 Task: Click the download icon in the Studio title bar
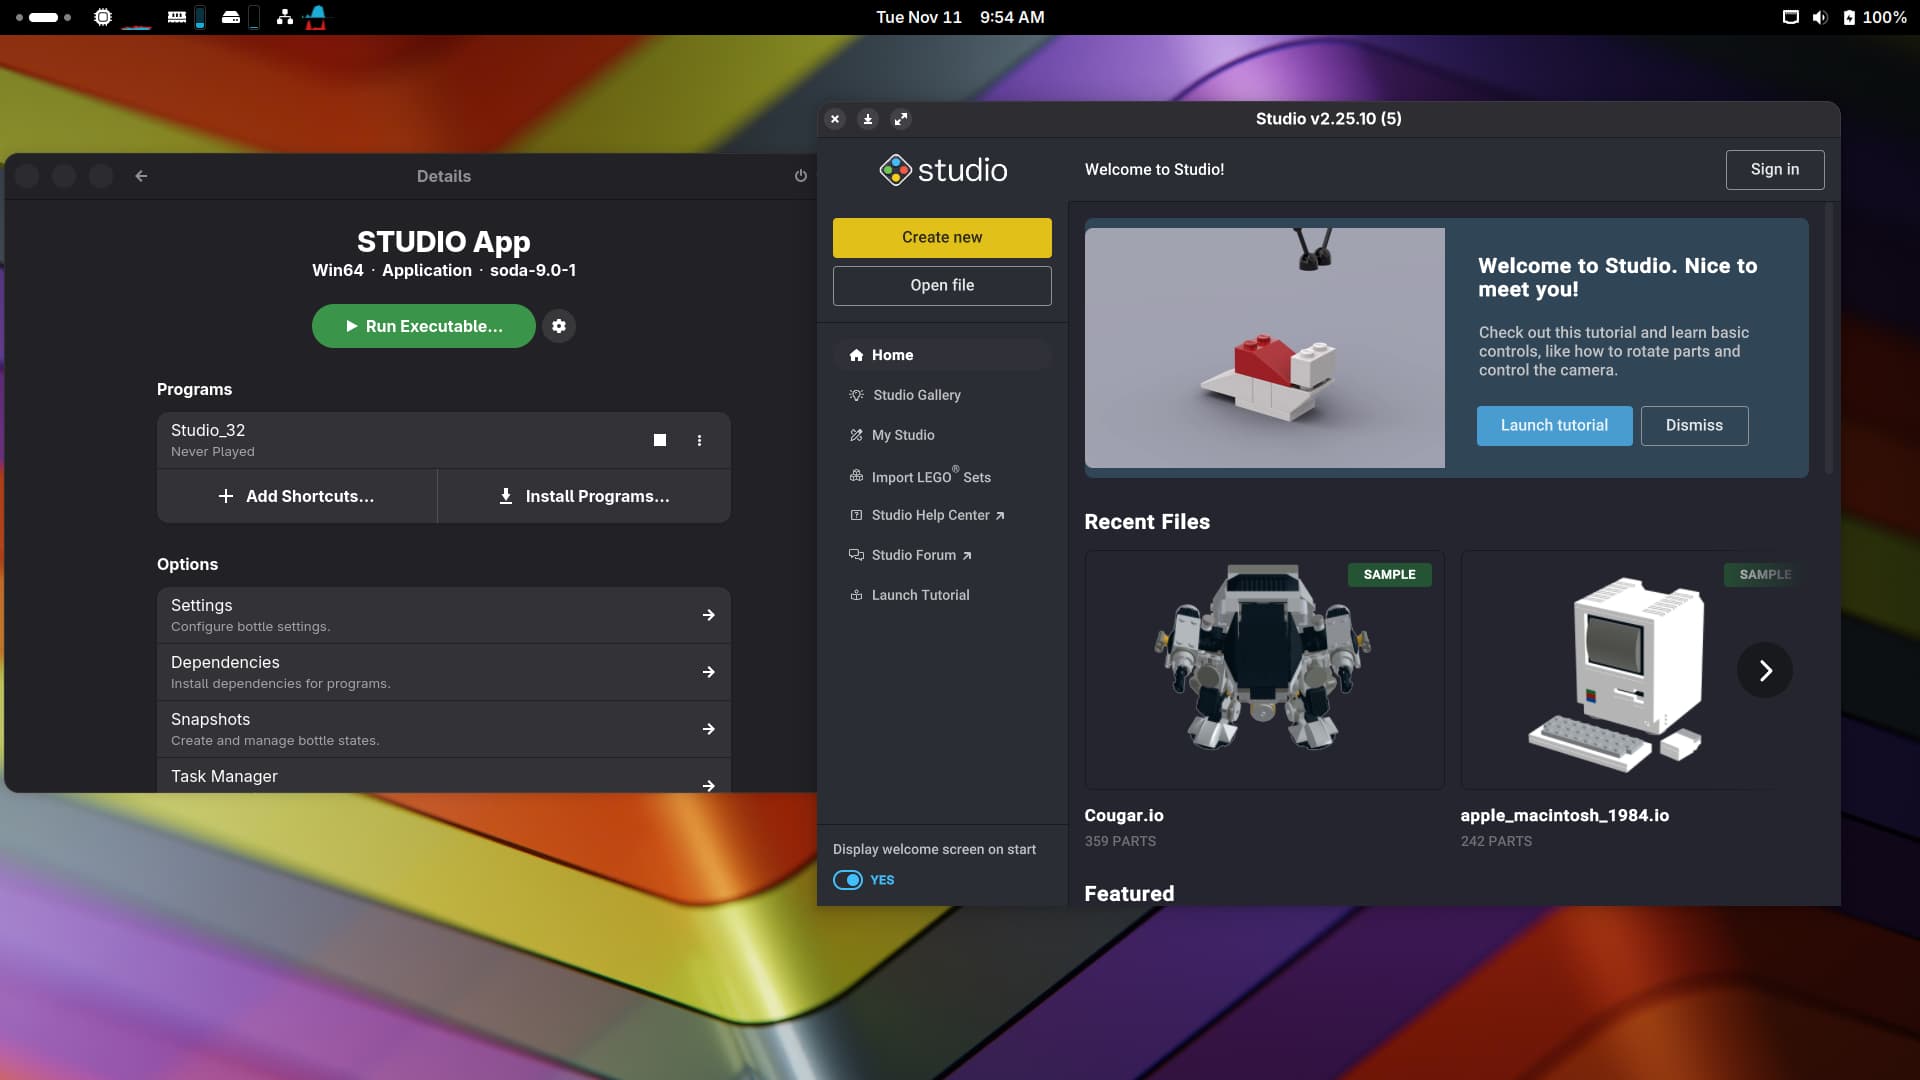pyautogui.click(x=868, y=119)
